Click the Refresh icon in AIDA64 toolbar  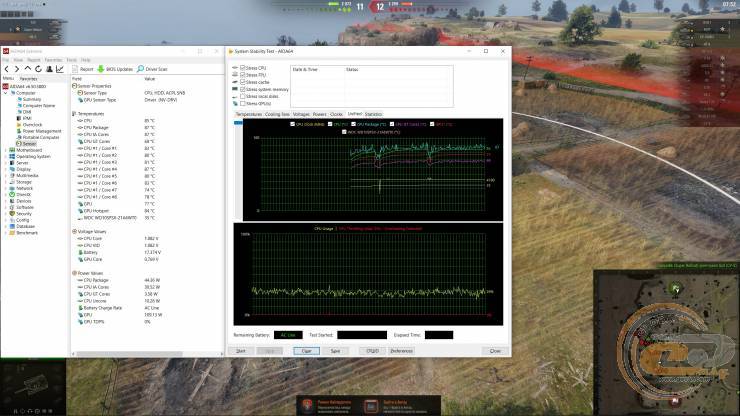pyautogui.click(x=37, y=69)
